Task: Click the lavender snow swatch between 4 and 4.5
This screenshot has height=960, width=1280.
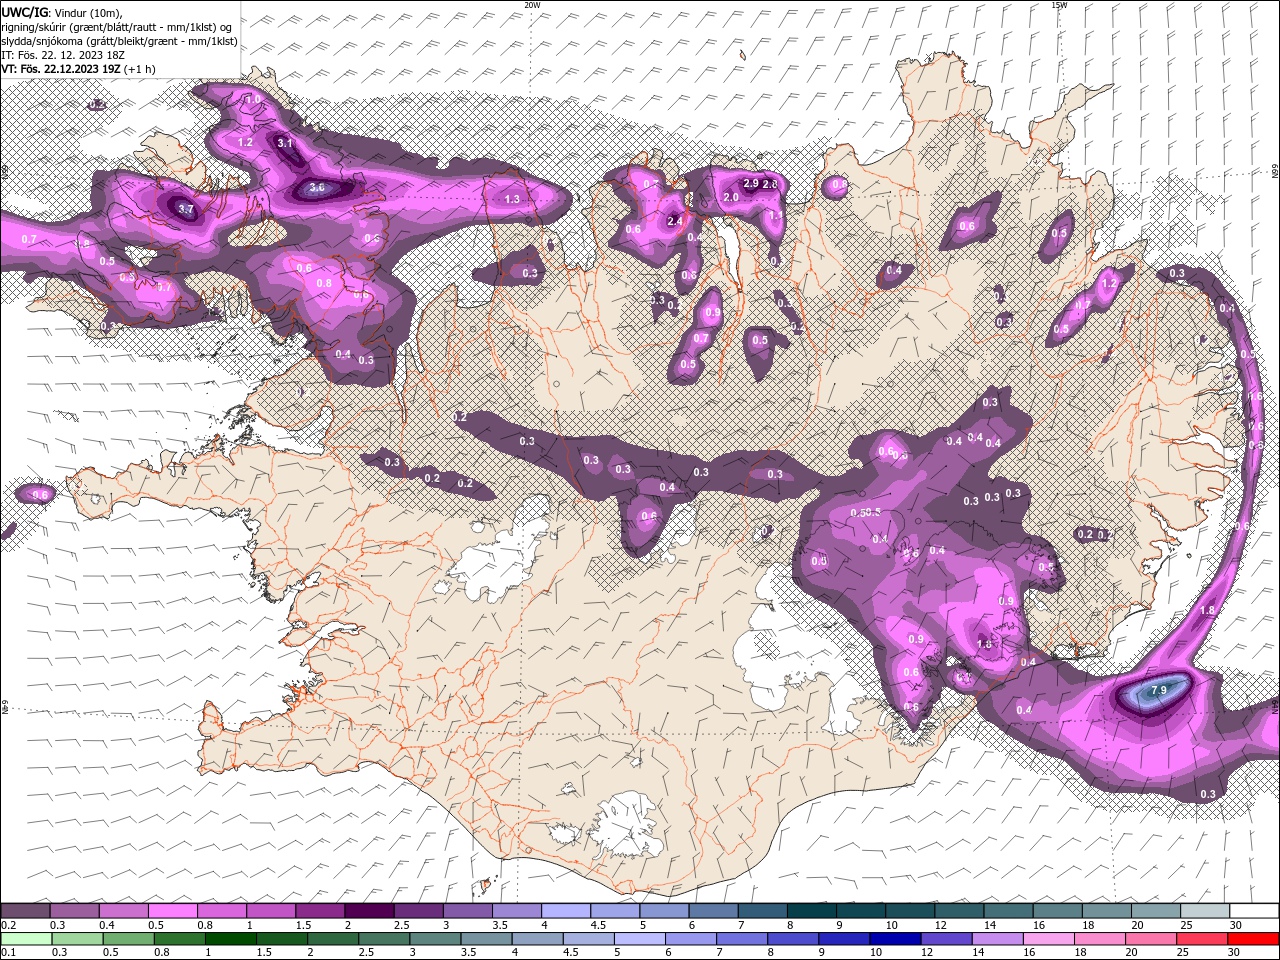Action: click(x=565, y=911)
